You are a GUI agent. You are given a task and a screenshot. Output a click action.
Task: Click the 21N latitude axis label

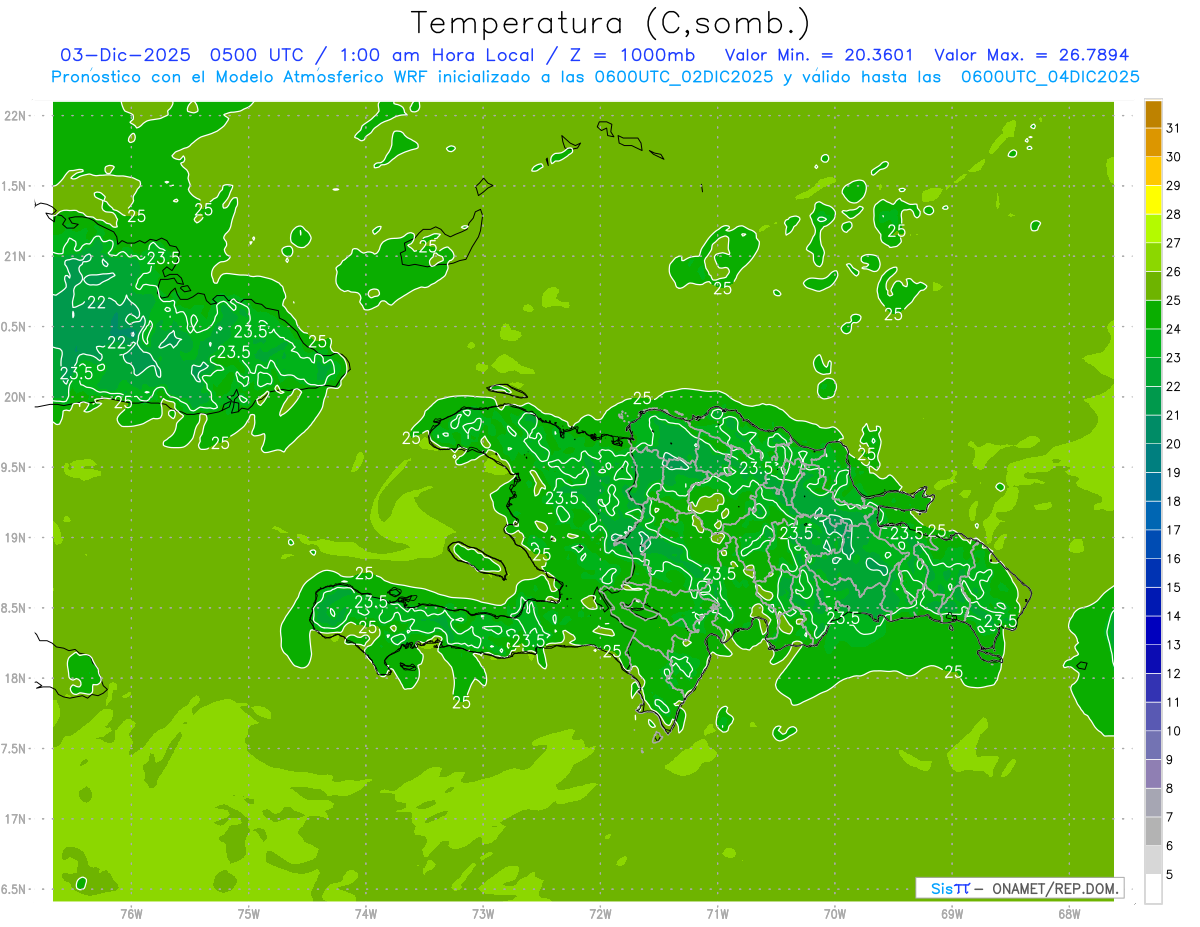[17, 256]
